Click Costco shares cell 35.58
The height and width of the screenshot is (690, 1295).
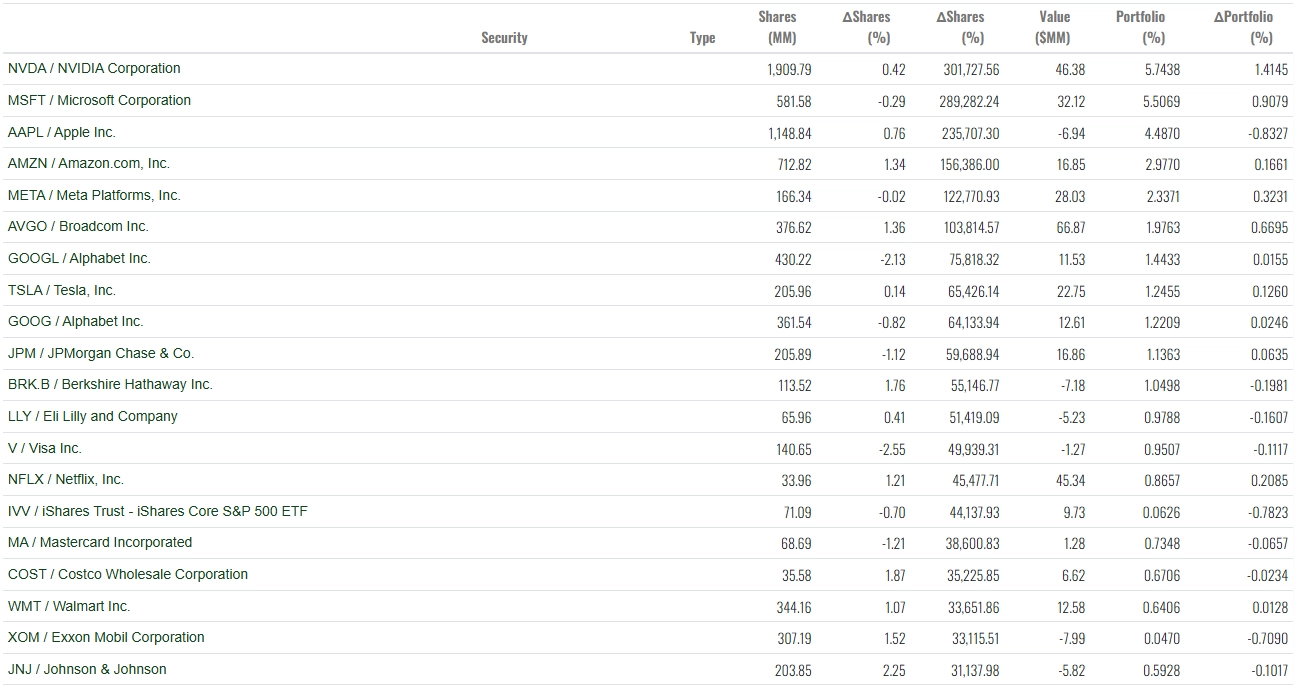[x=797, y=576]
